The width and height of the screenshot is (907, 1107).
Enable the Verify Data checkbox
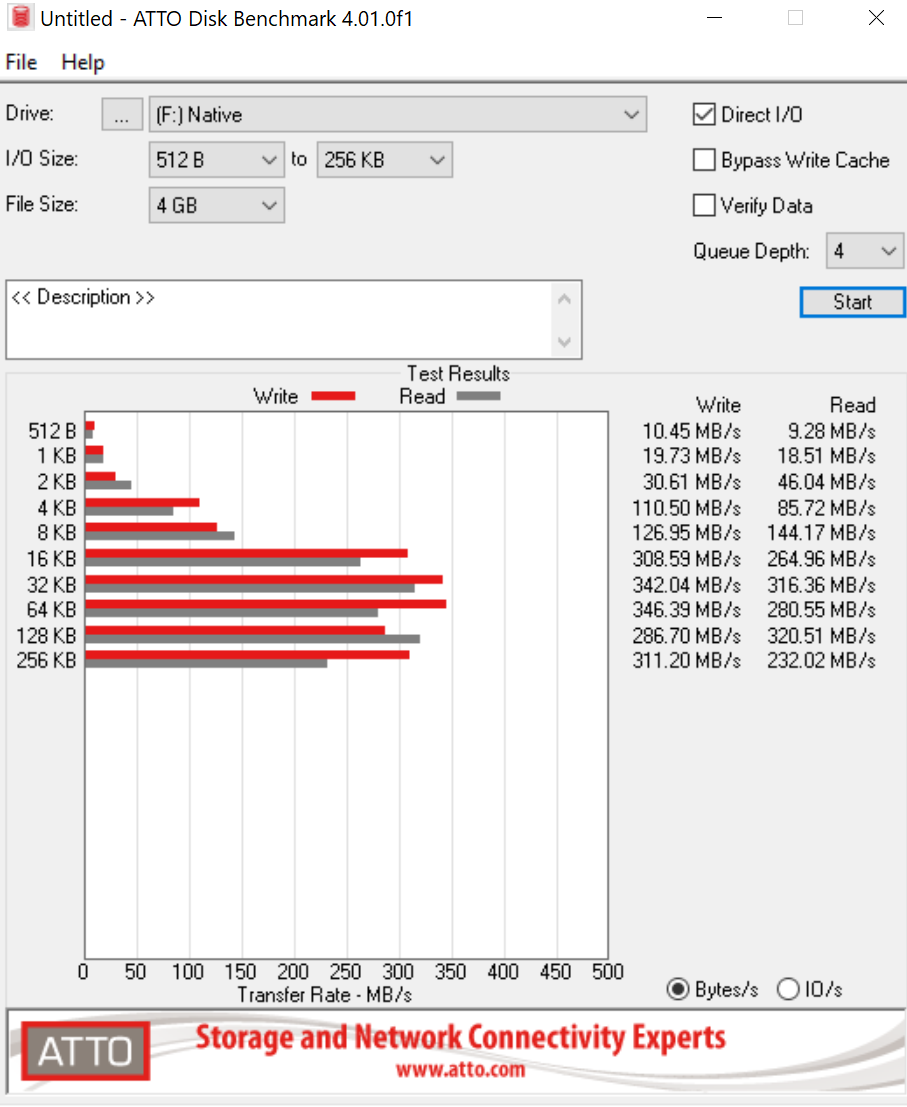click(x=704, y=205)
